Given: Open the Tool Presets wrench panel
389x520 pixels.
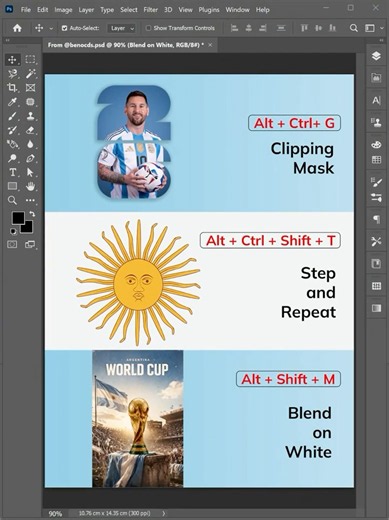Looking at the screenshot, I should tap(376, 241).
